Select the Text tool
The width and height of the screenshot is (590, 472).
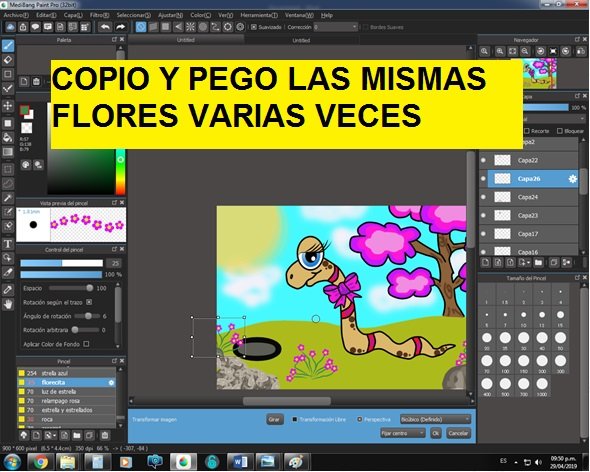point(8,244)
